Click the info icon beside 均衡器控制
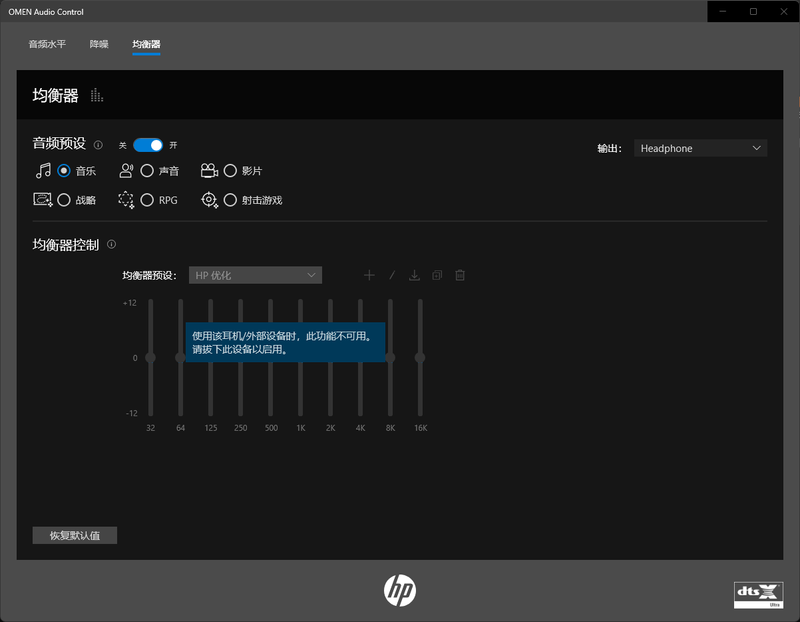800x622 pixels. coord(111,244)
